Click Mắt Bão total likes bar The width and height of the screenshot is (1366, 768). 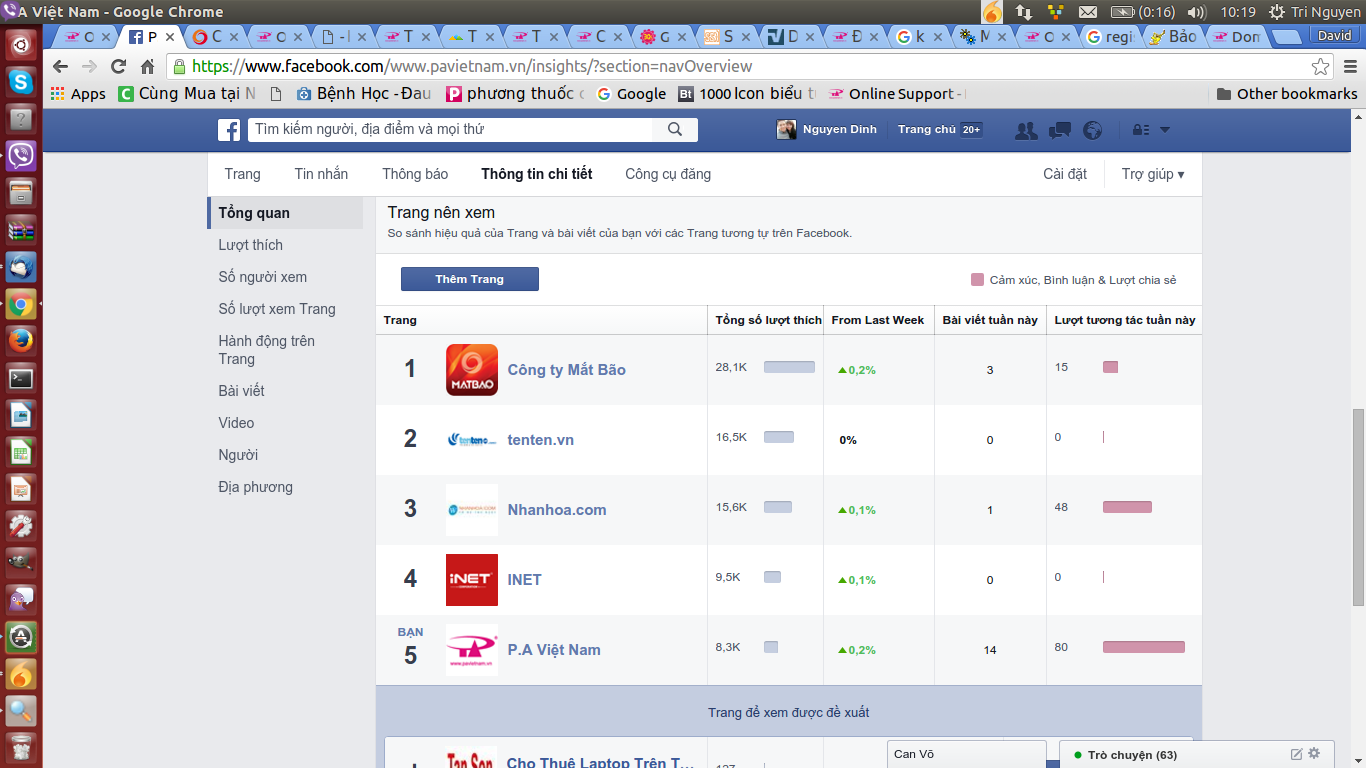pyautogui.click(x=789, y=367)
